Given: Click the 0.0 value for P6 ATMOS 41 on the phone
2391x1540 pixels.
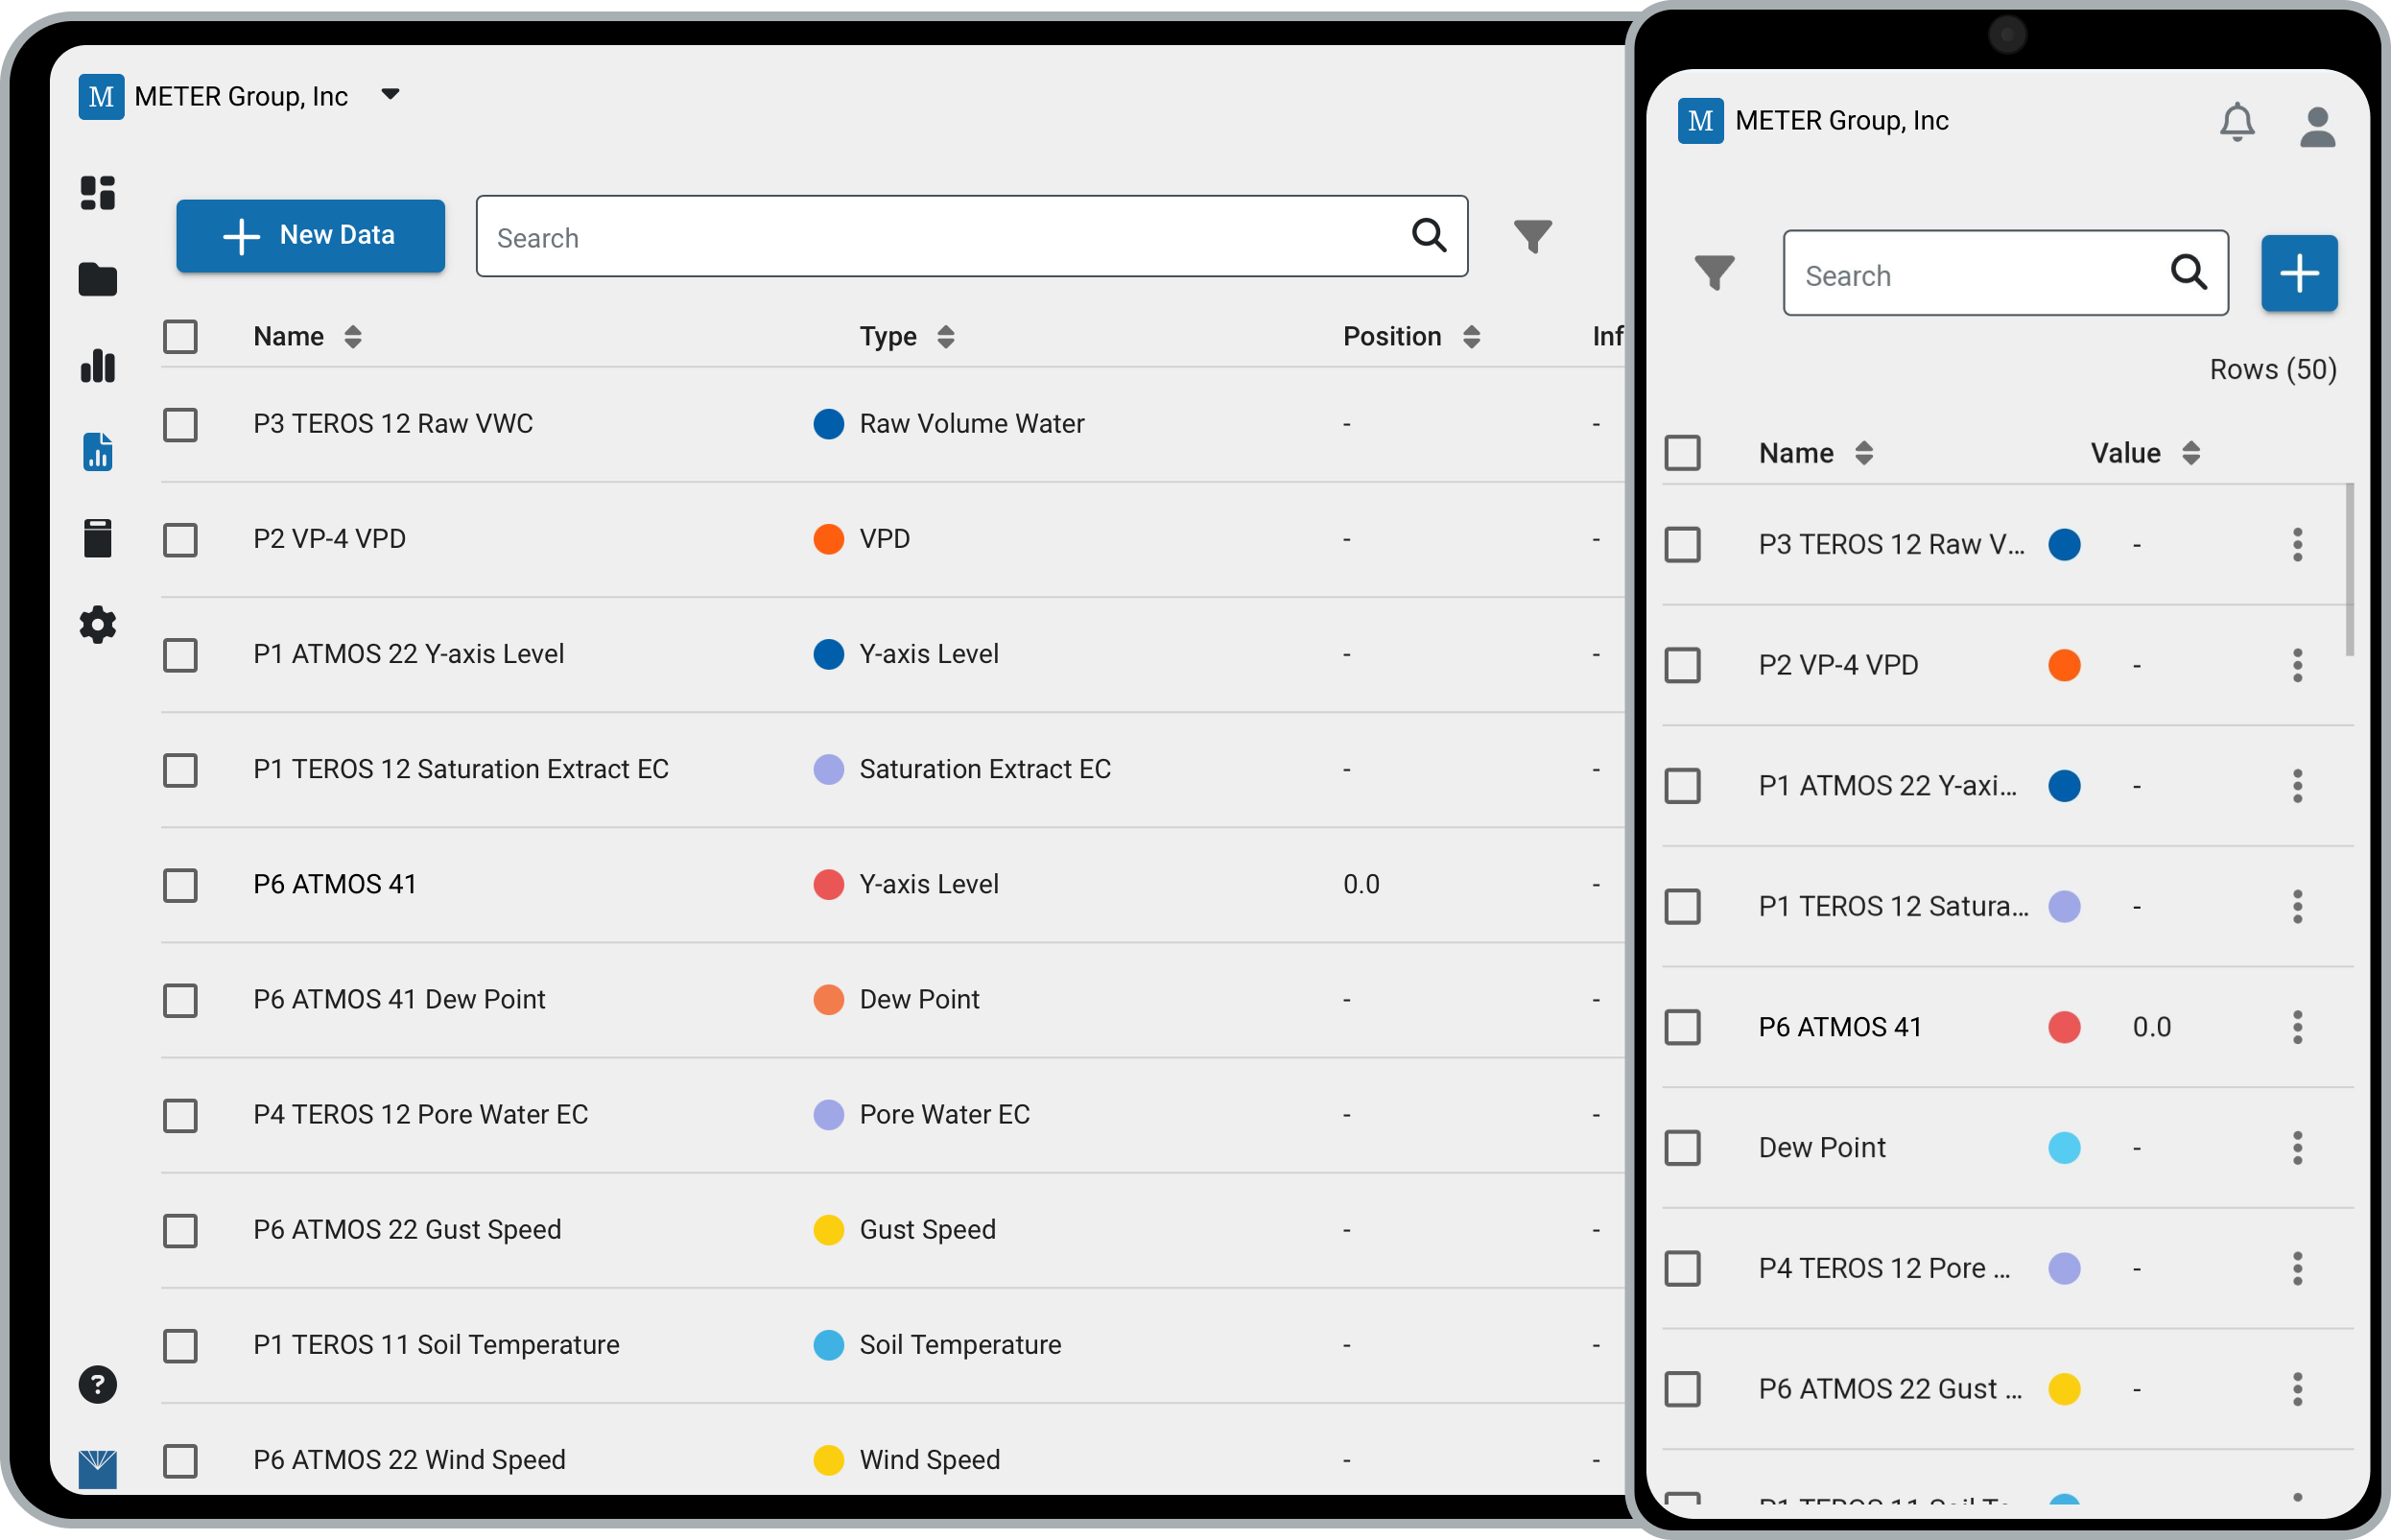Looking at the screenshot, I should [2151, 1027].
